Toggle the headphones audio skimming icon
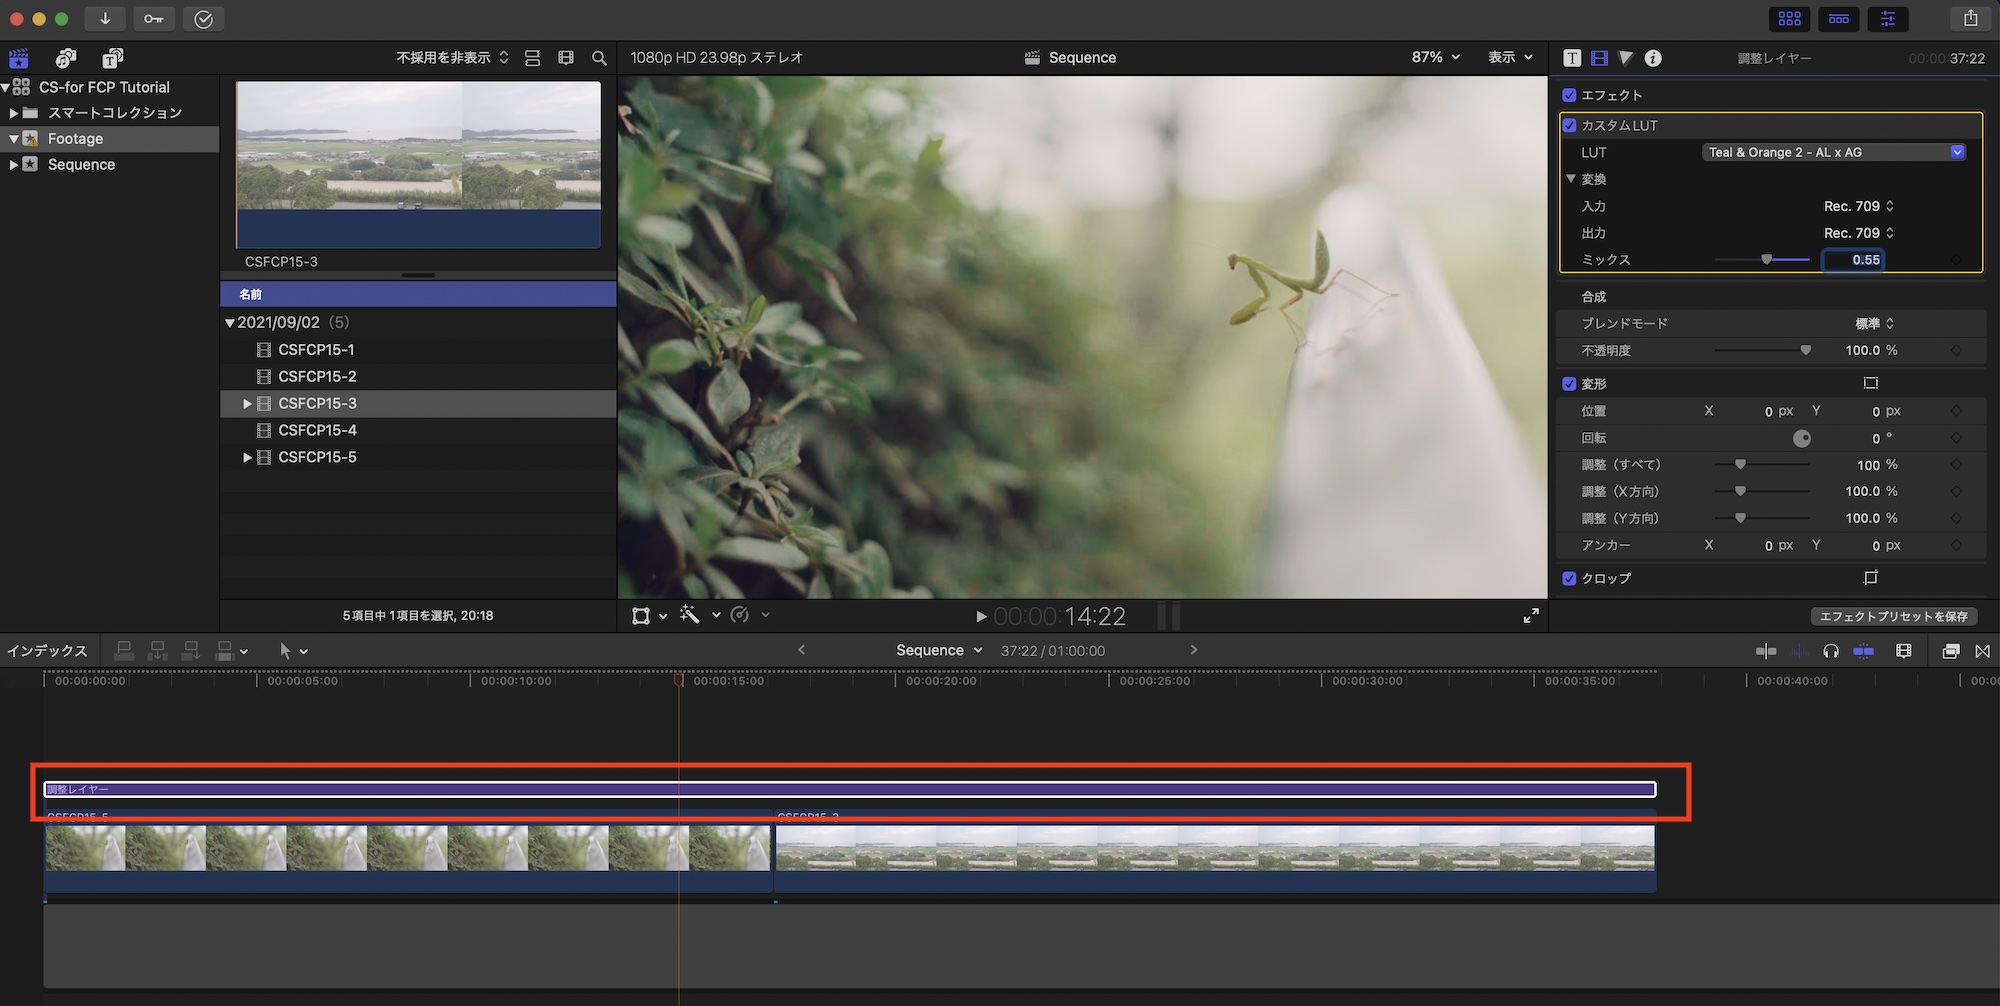The width and height of the screenshot is (2000, 1006). point(1830,651)
